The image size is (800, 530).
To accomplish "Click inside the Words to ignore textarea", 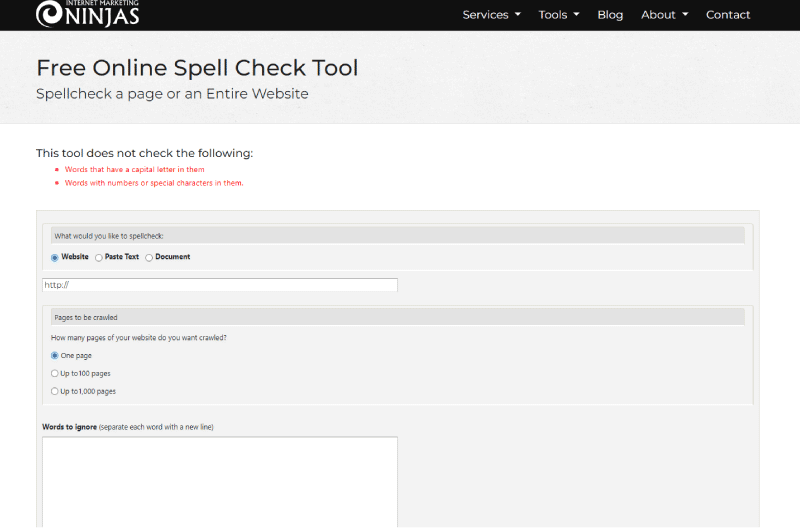I will [x=219, y=480].
